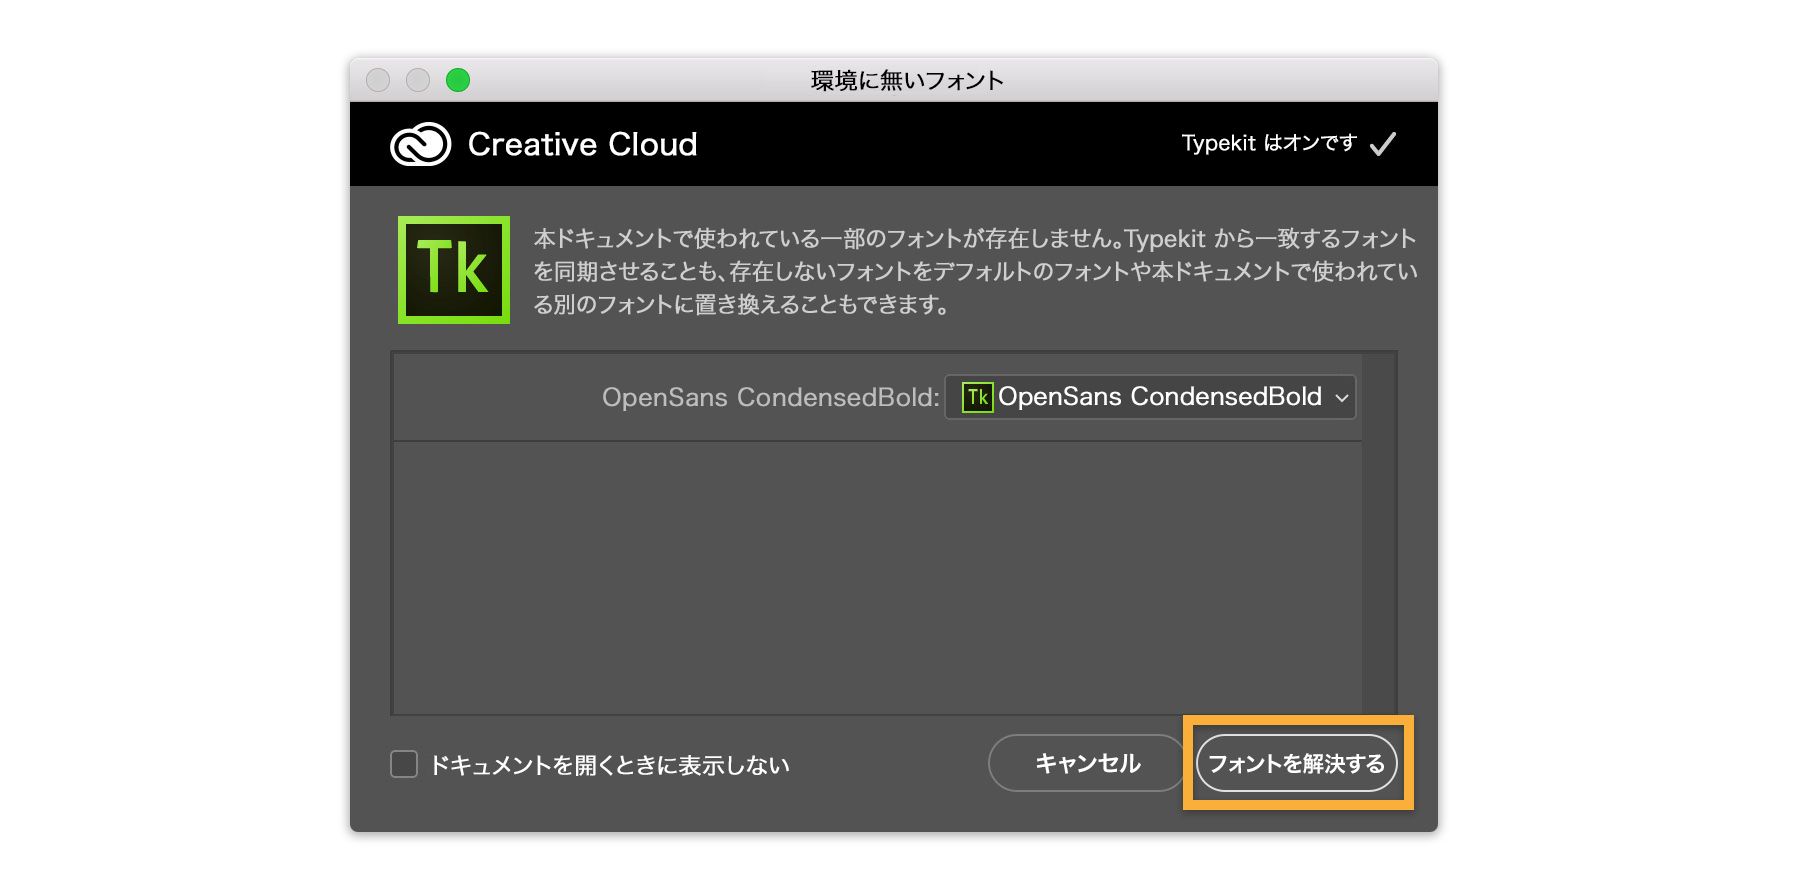This screenshot has width=1800, height=892.
Task: Open the OpenSans CondensedBold replacement dropdown
Action: [x=1150, y=397]
